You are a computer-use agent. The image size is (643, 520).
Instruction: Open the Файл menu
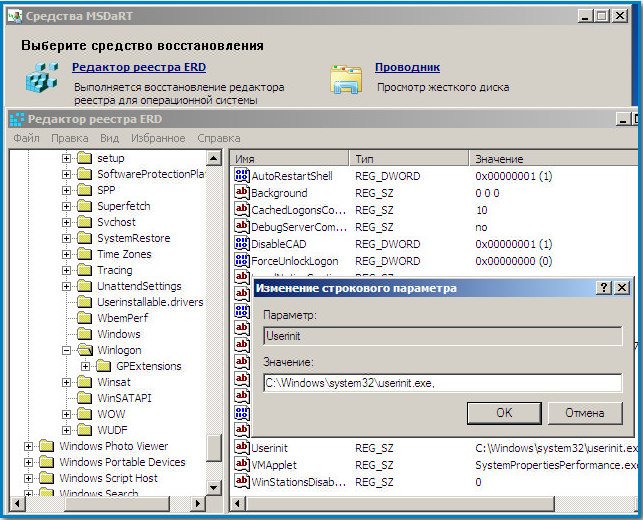pyautogui.click(x=27, y=138)
